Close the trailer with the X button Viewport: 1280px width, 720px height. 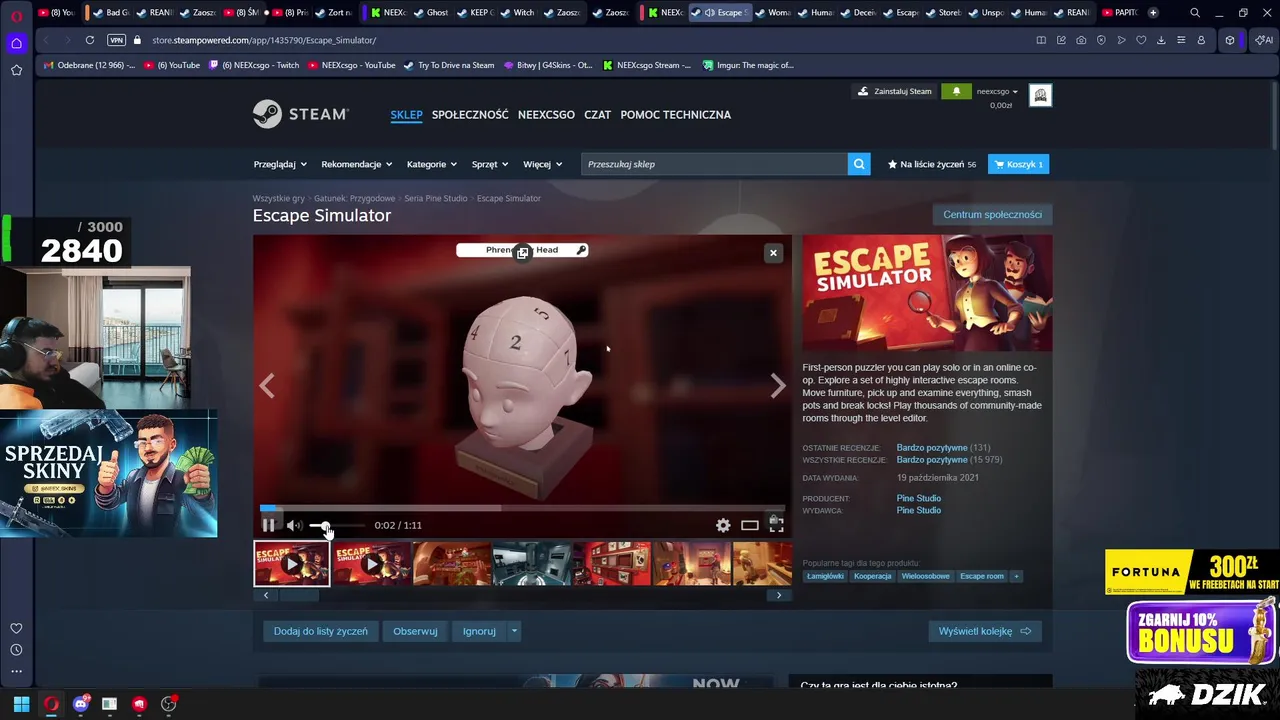tap(773, 253)
